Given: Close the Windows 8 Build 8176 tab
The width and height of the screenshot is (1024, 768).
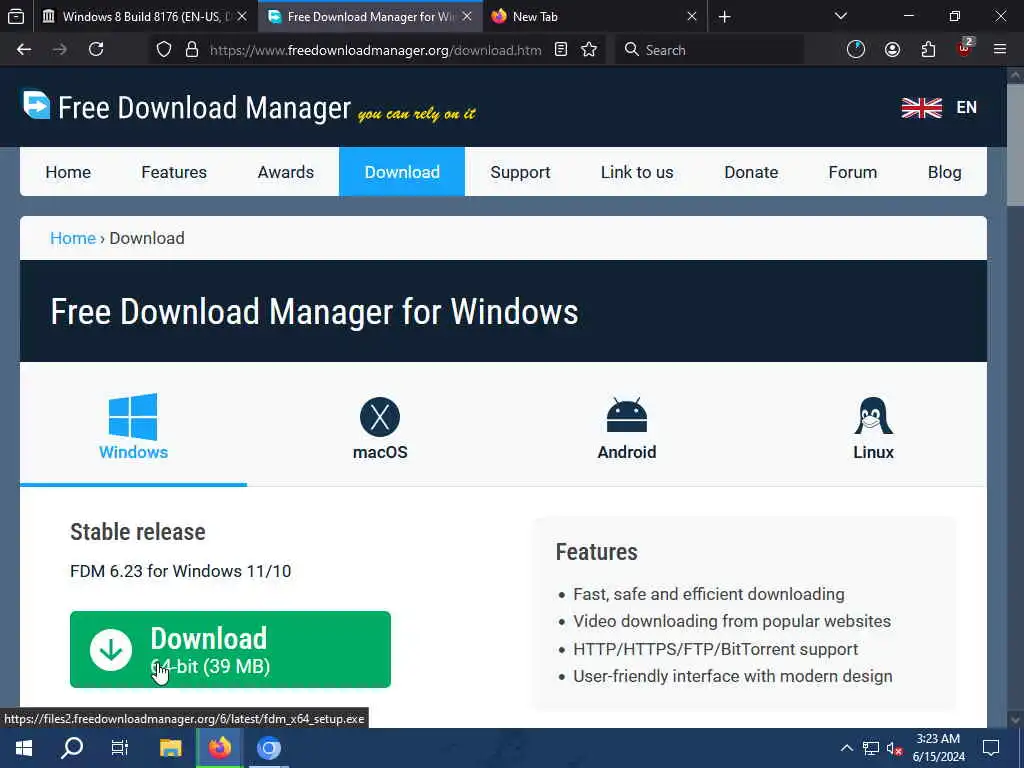Looking at the screenshot, I should pos(242,16).
